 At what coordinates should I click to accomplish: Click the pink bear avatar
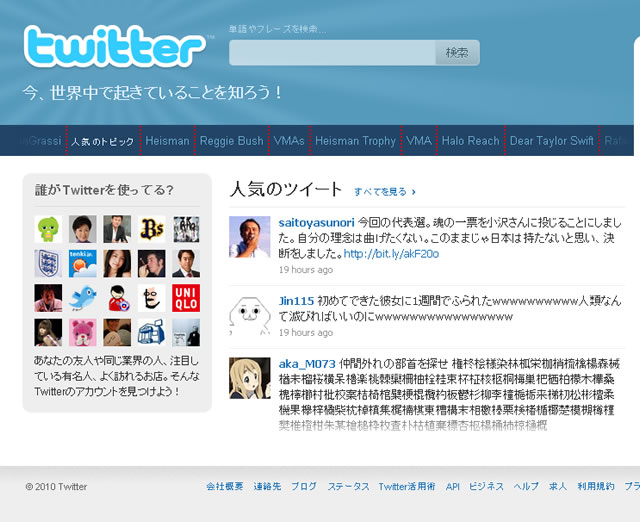click(x=82, y=332)
